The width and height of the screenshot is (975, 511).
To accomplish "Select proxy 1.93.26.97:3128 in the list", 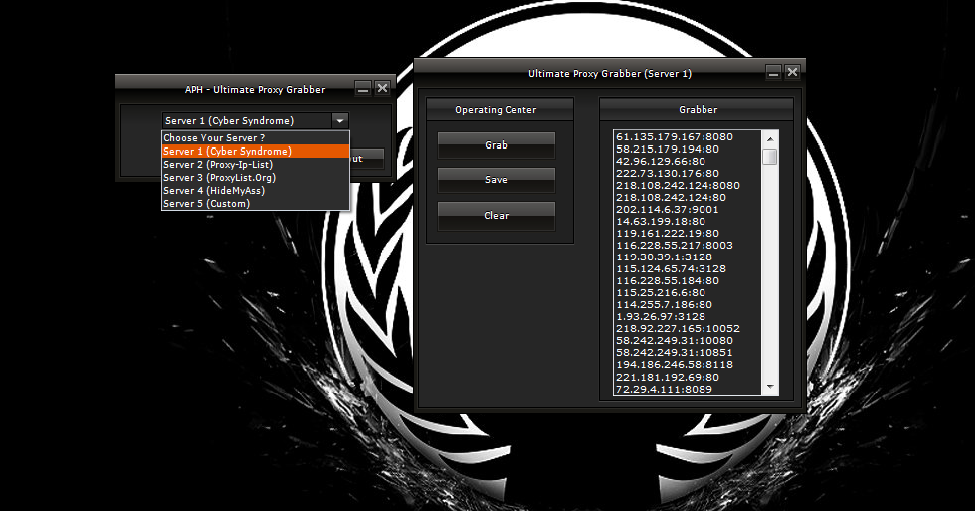I will click(x=660, y=316).
